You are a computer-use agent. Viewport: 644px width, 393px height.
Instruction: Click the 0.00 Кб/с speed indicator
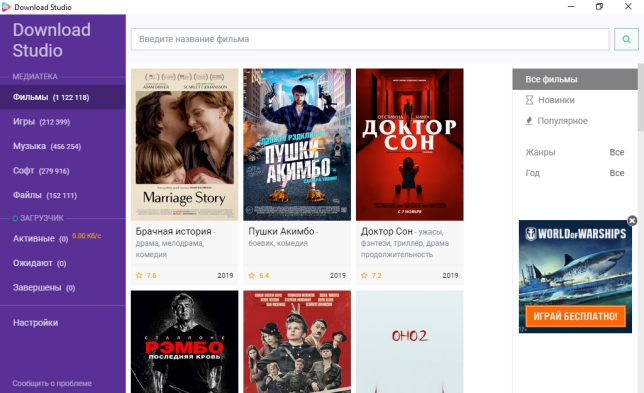87,236
